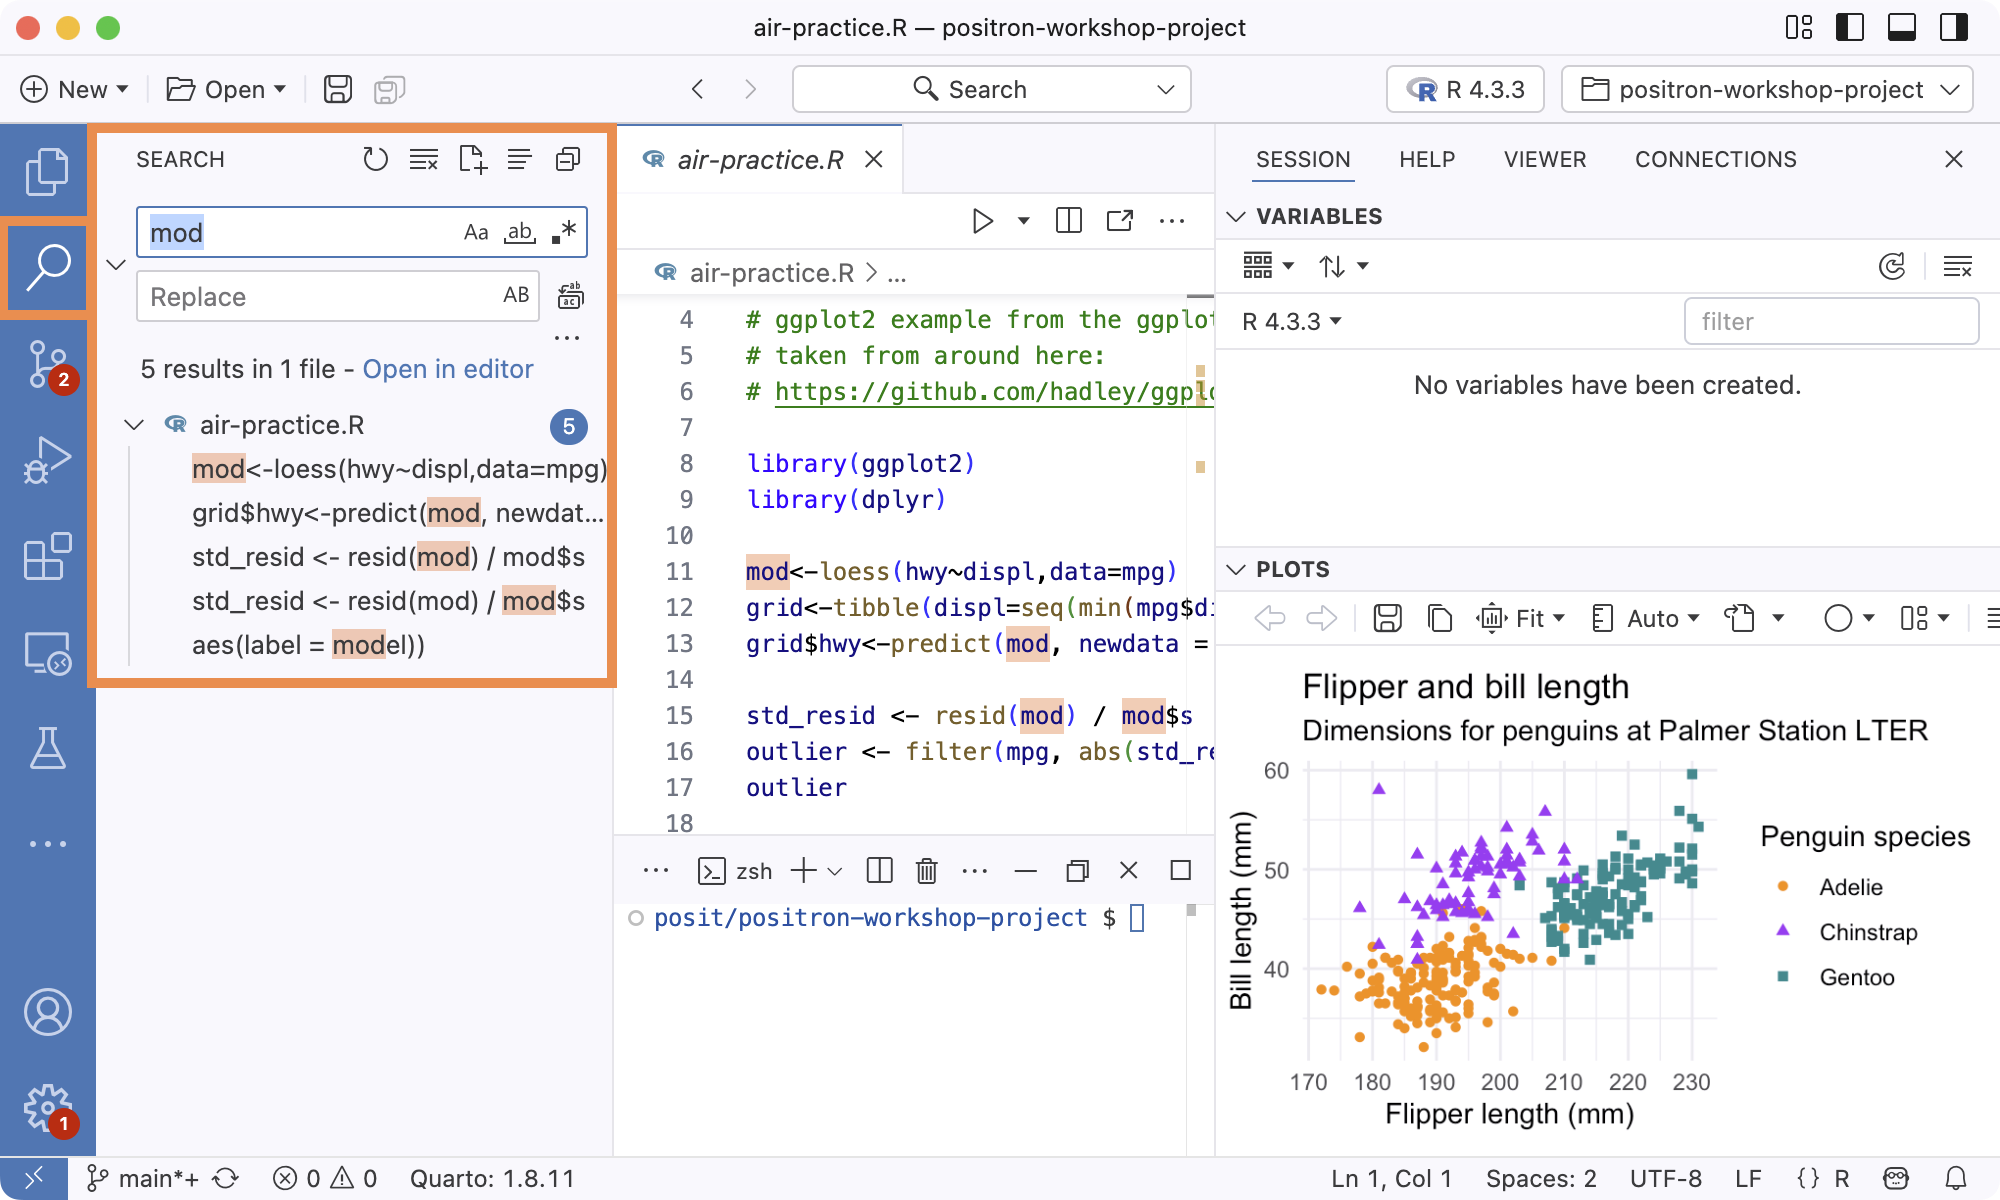Click Spaces: 2 indentation in status bar
2000x1200 pixels.
point(1541,1179)
